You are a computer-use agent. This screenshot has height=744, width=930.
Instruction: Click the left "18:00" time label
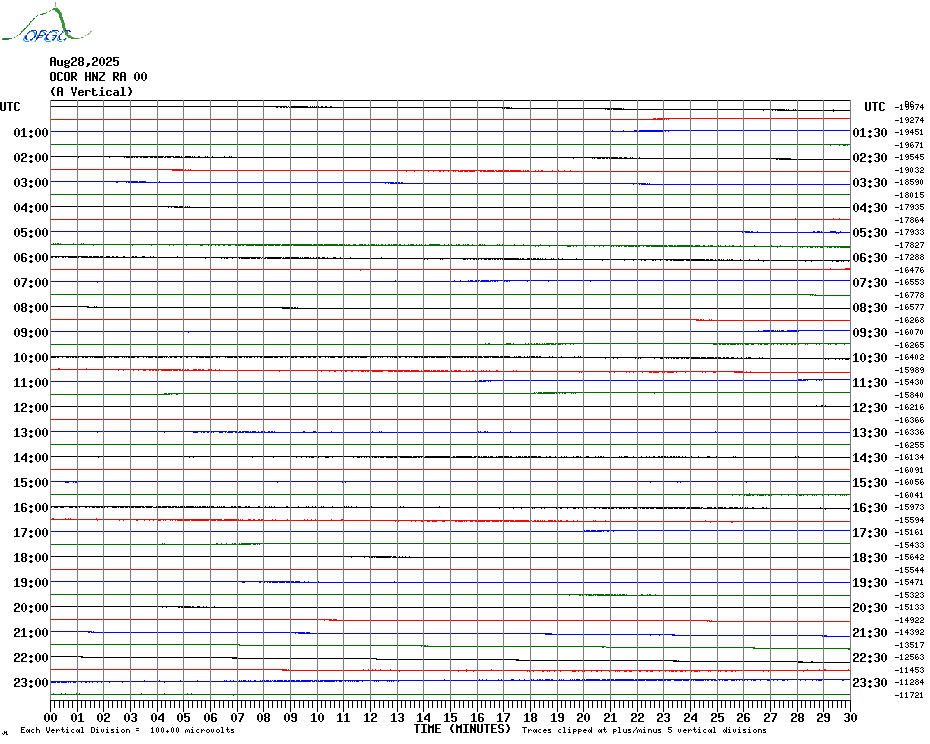click(31, 558)
